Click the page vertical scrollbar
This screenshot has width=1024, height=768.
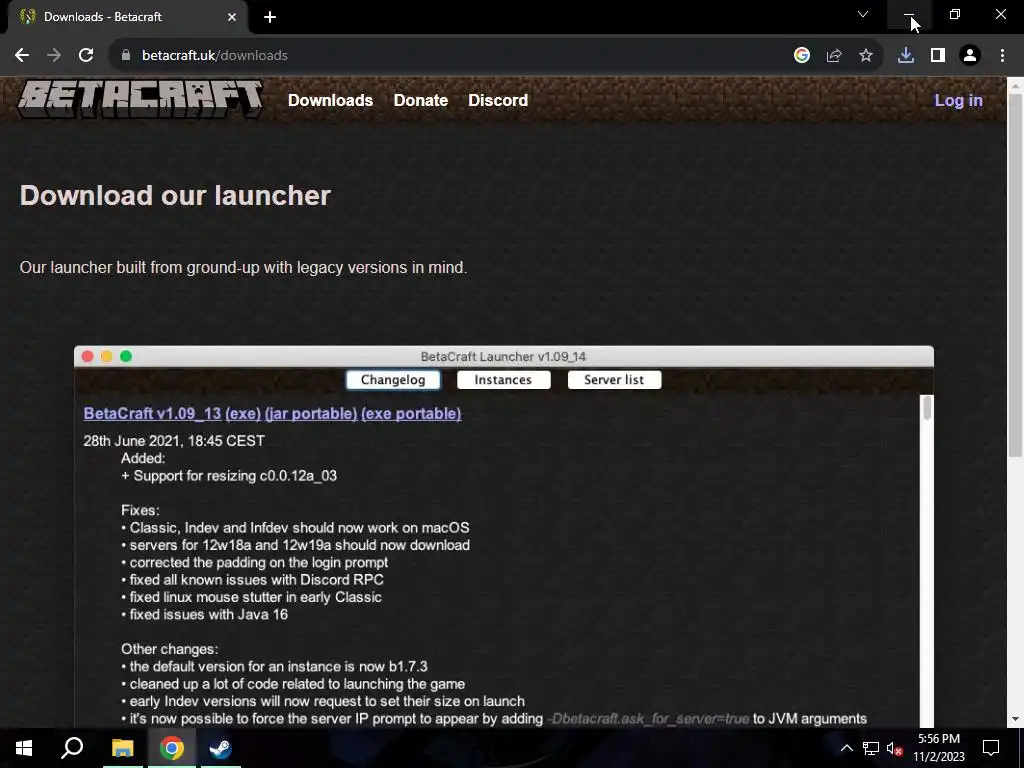point(1016,274)
